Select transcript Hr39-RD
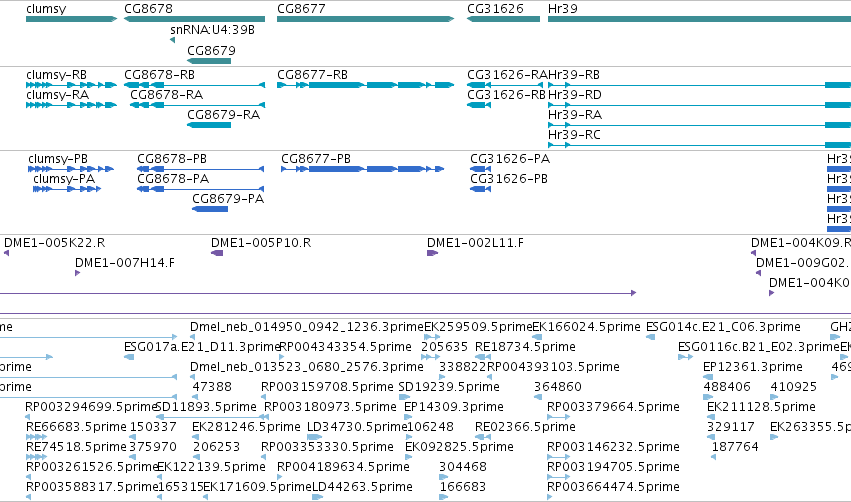 pos(575,94)
